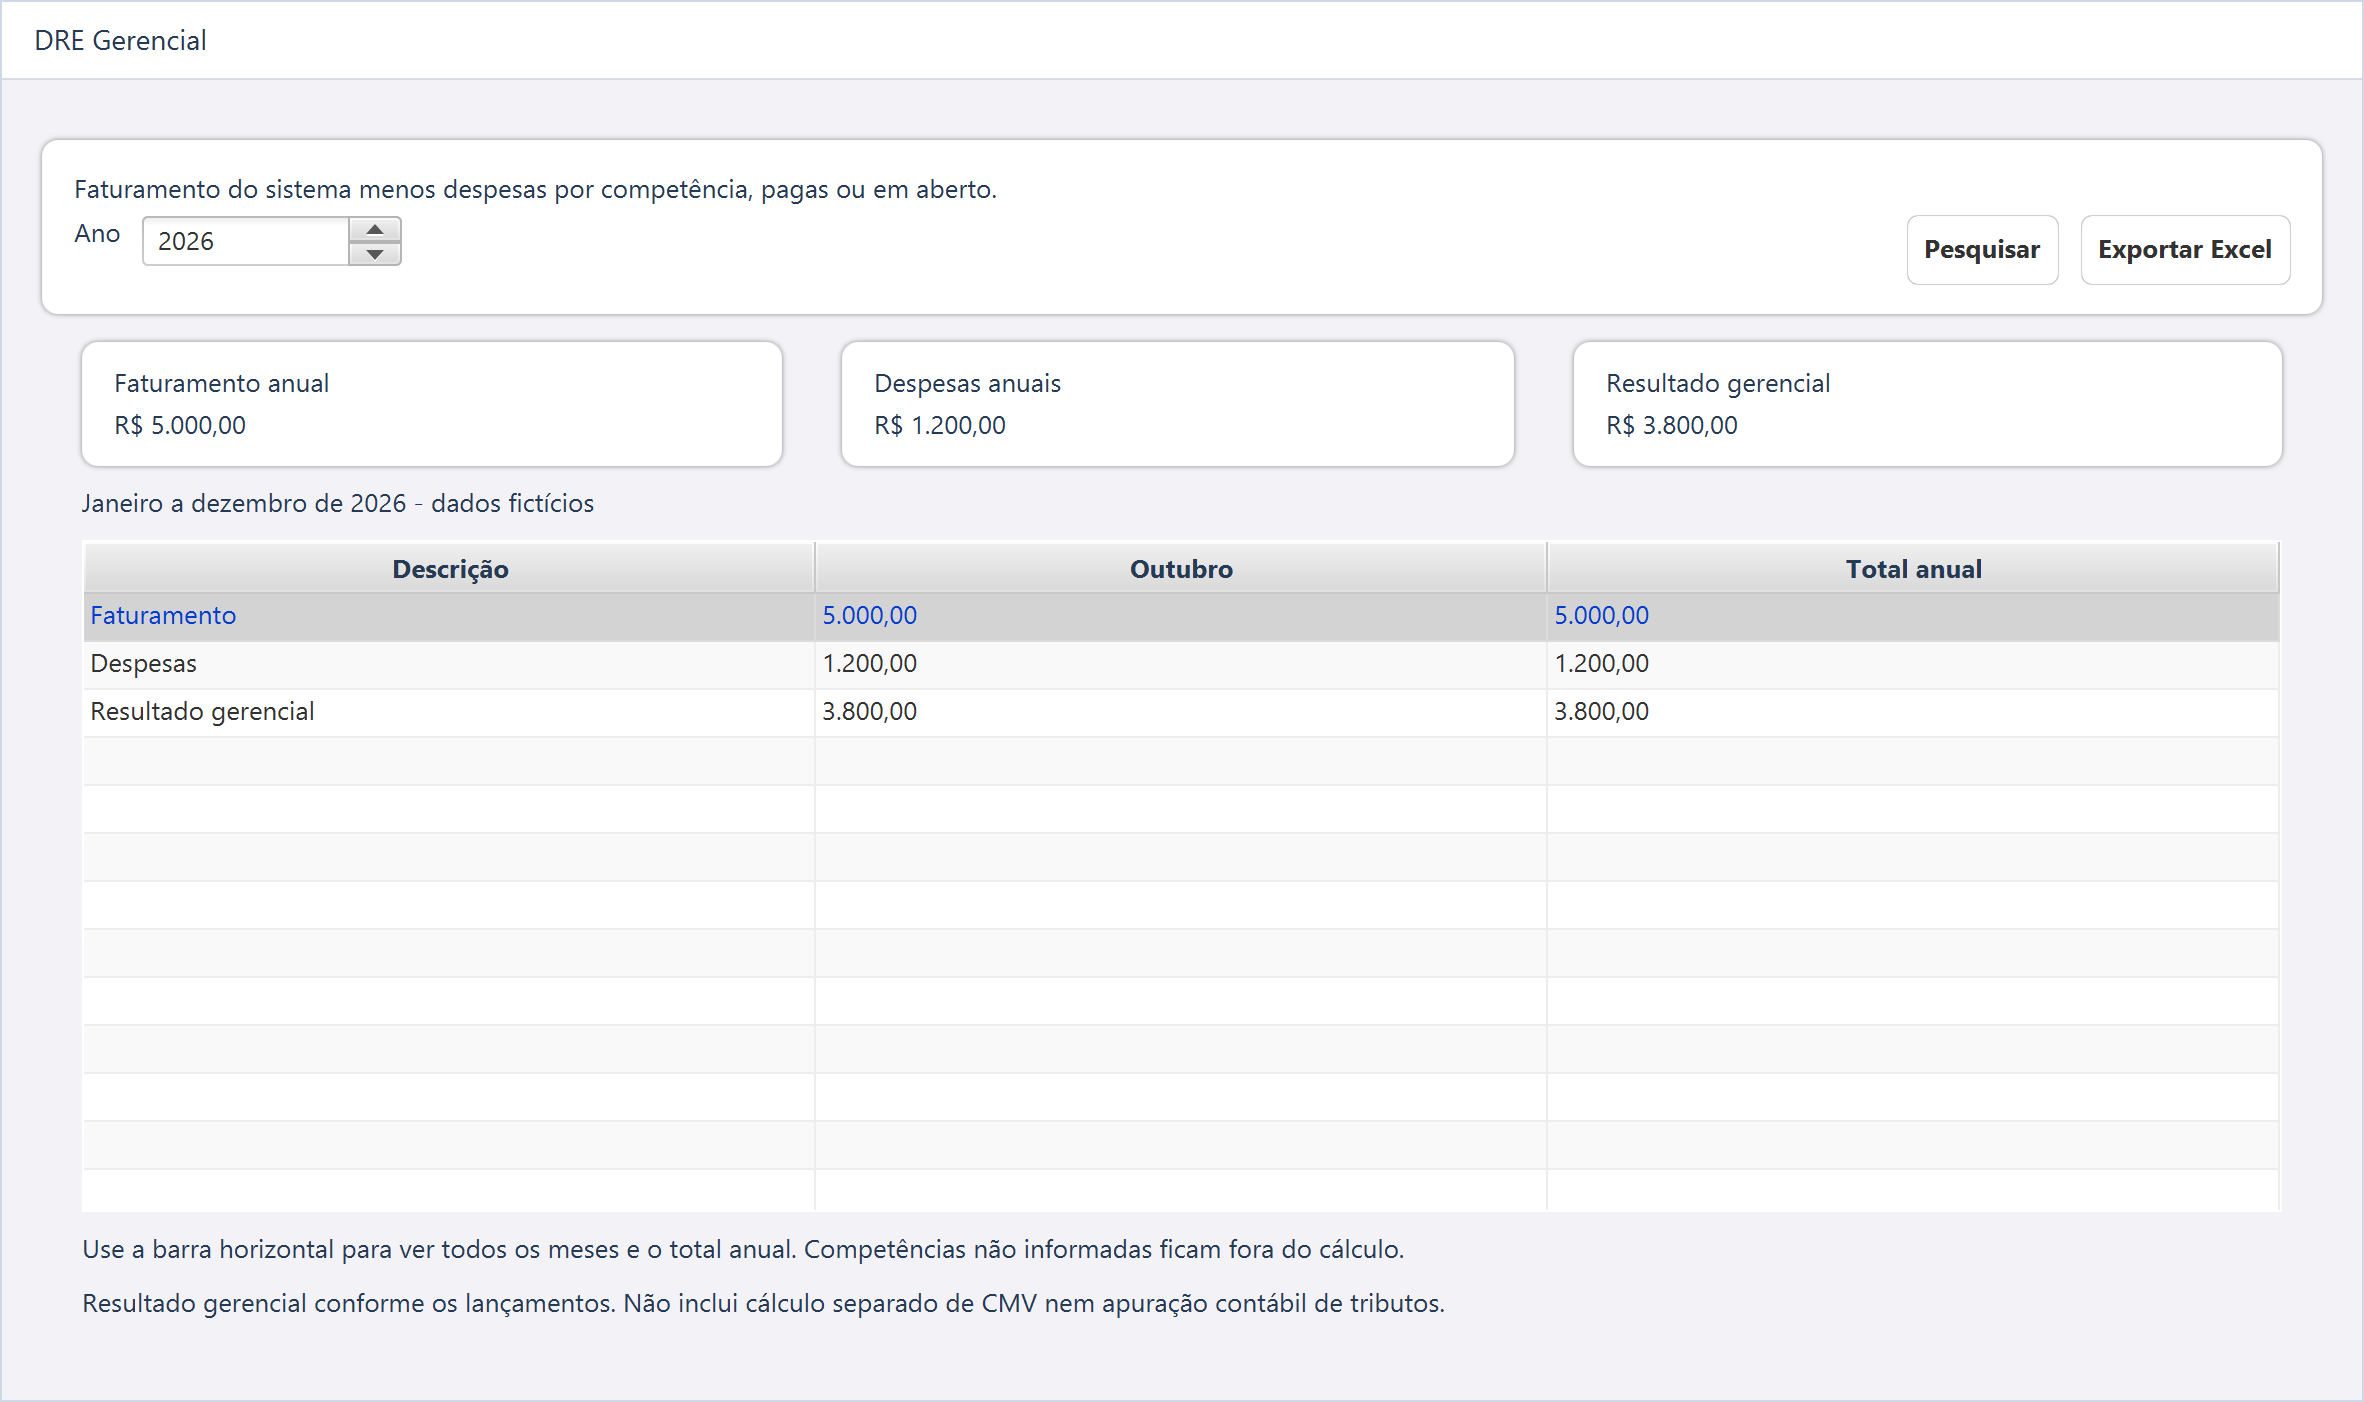The height and width of the screenshot is (1402, 2364).
Task: Click the Total anual value 5.000,00
Action: tap(1601, 616)
